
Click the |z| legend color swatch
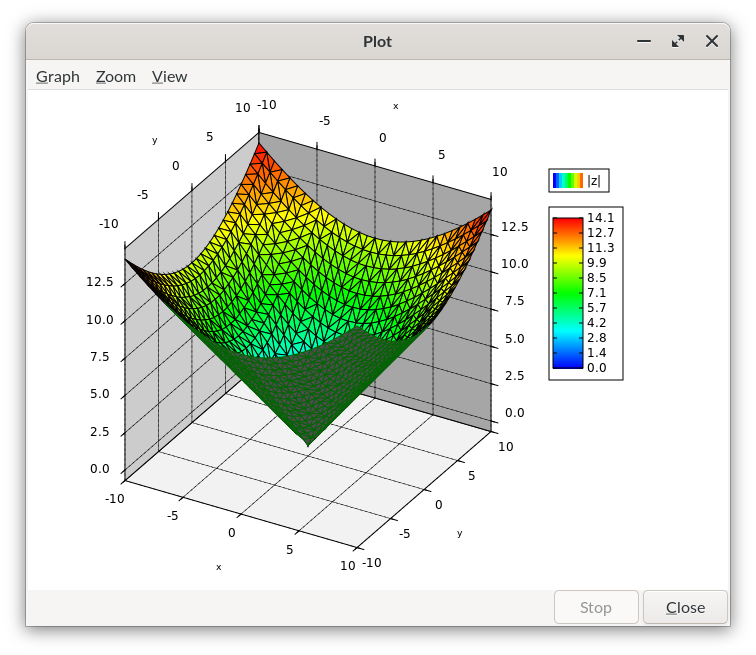567,180
